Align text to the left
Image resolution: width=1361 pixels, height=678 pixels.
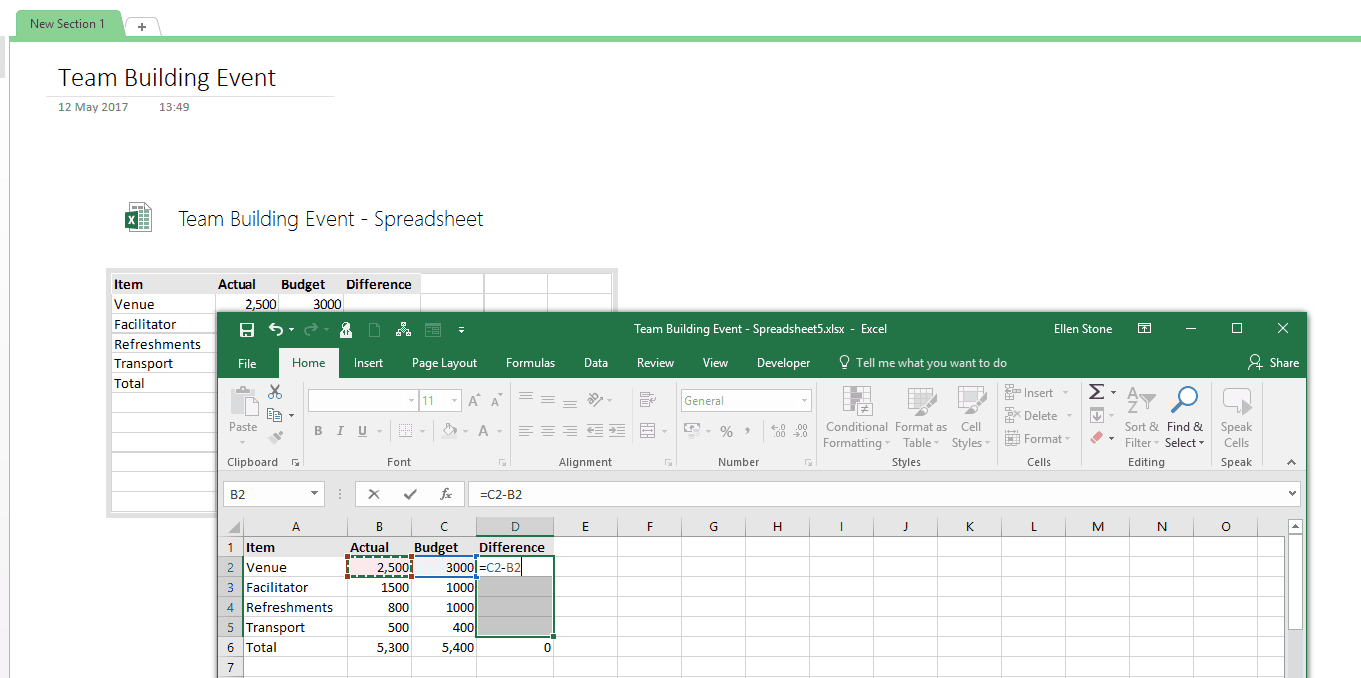pos(525,431)
